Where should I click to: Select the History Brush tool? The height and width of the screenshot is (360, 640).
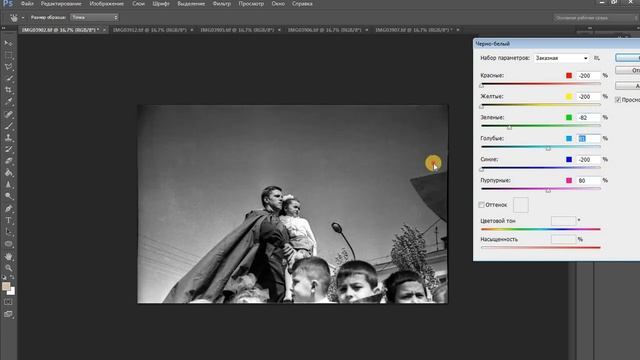[8, 149]
